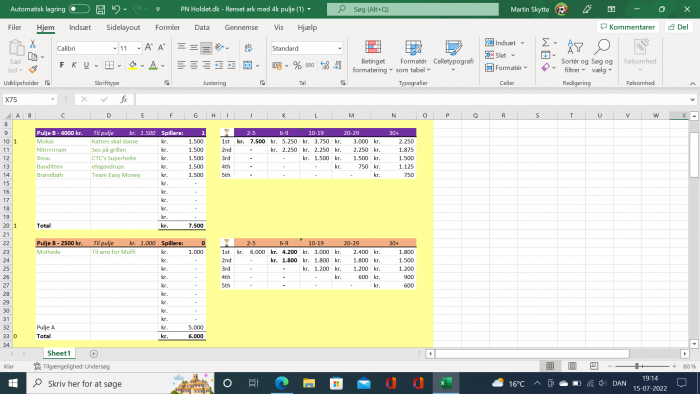Image resolution: width=700 pixels, height=394 pixels.
Task: Switch to page layout view icon
Action: [x=572, y=366]
